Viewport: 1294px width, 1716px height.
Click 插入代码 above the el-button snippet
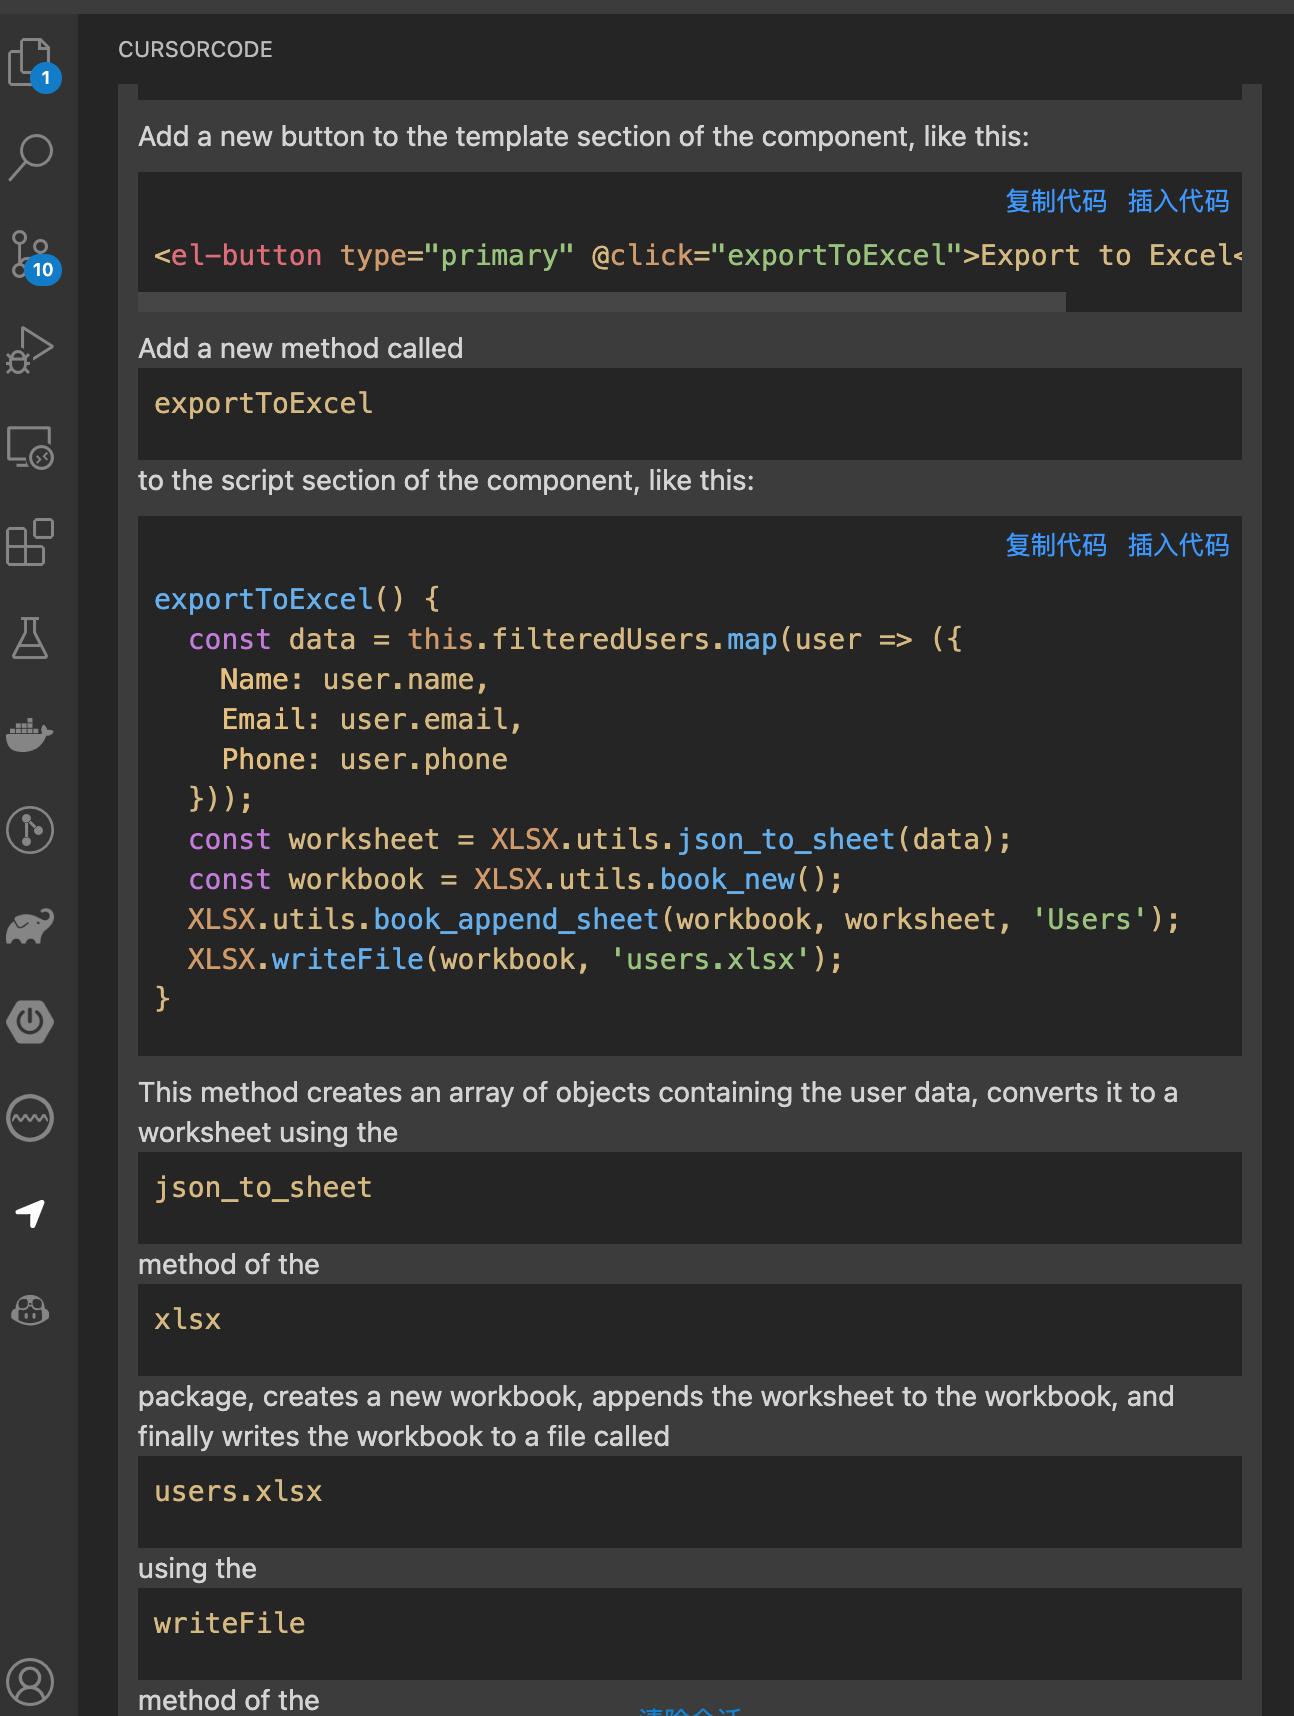pos(1178,201)
